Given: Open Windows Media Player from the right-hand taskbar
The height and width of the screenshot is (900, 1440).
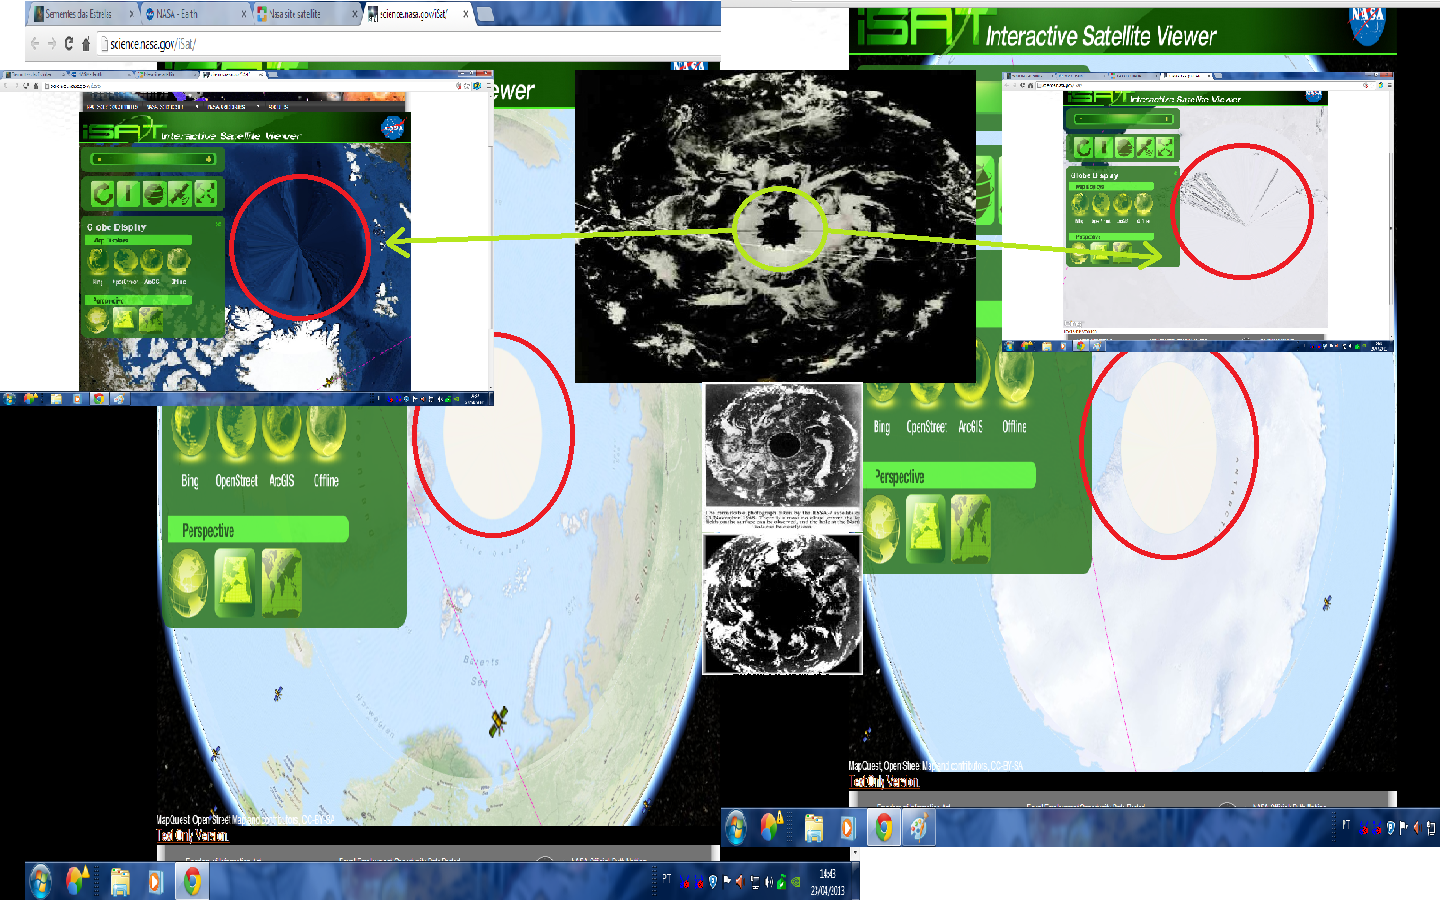Looking at the screenshot, I should click(x=849, y=827).
